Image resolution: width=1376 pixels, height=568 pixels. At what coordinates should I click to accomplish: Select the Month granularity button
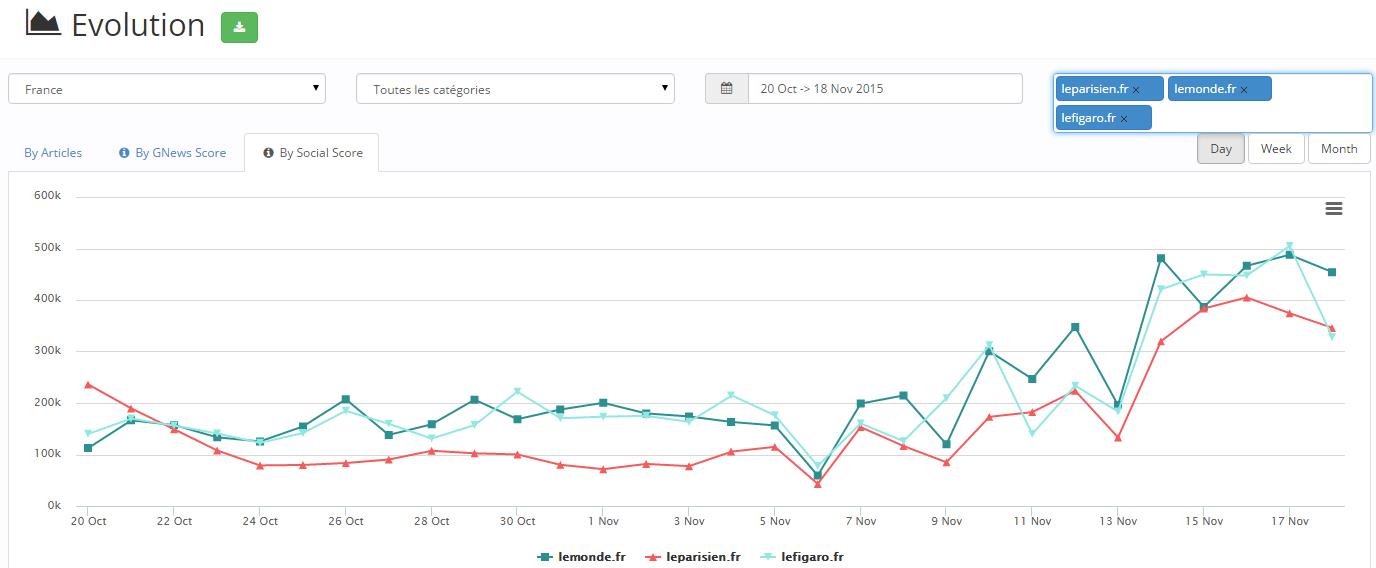coord(1338,149)
